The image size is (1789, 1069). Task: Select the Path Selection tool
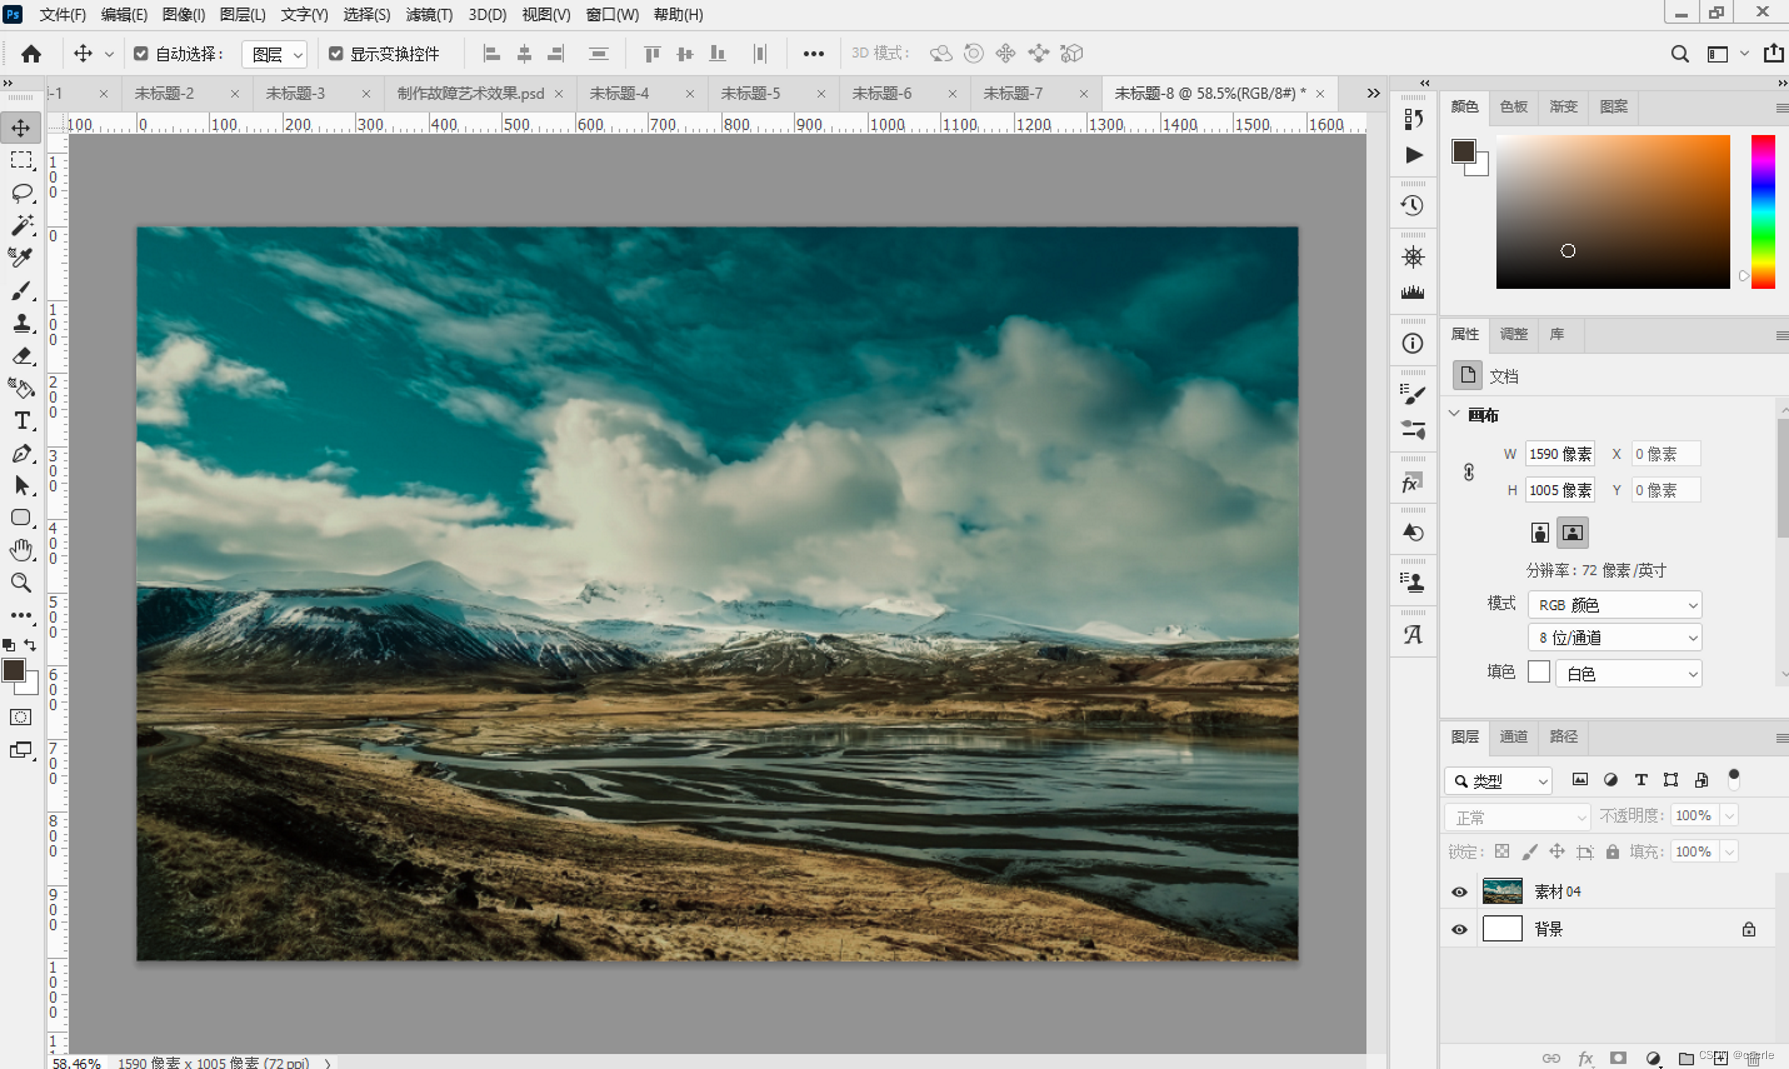coord(21,486)
